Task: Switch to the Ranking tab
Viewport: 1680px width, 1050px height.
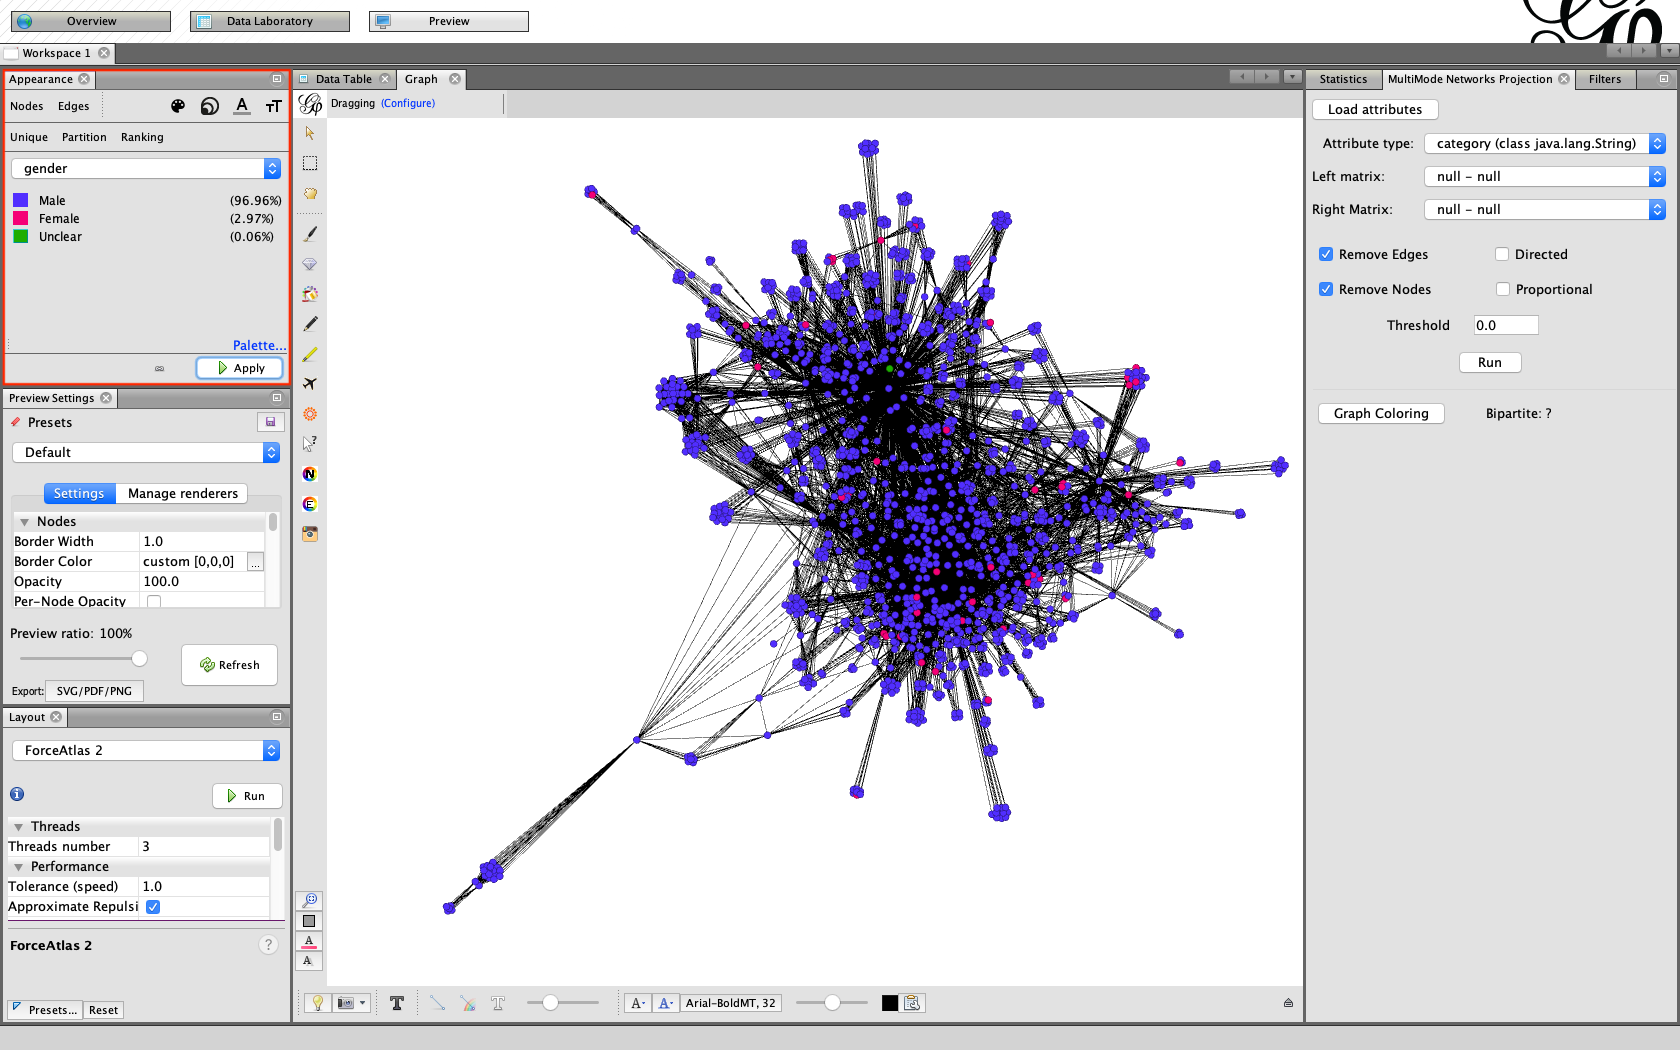Action: point(142,137)
